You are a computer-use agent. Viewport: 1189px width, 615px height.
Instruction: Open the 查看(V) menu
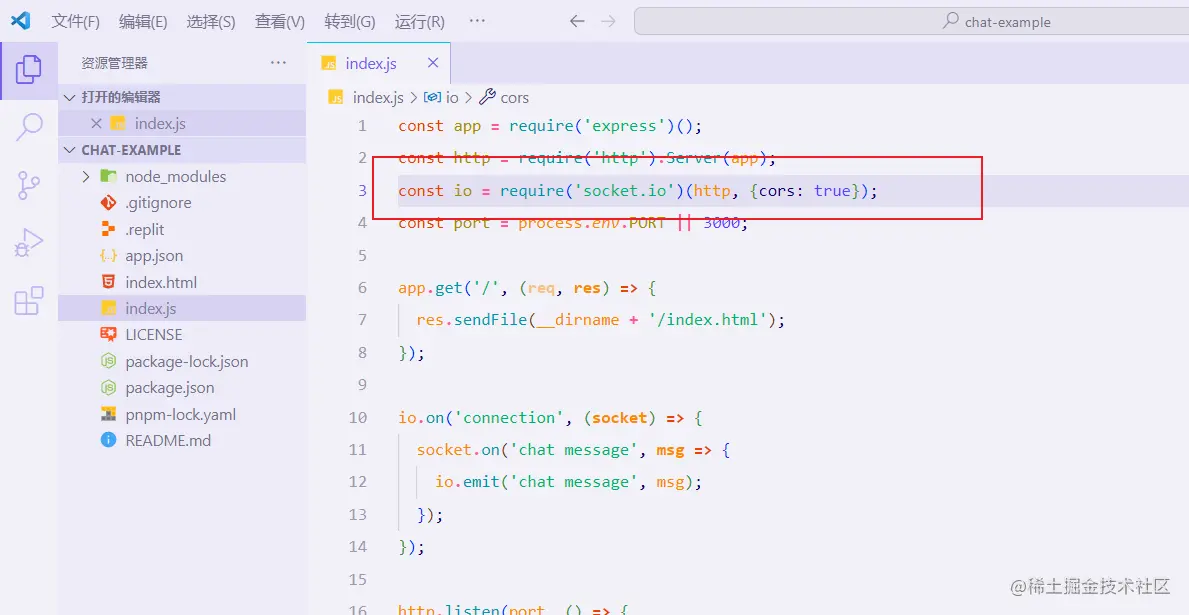280,21
